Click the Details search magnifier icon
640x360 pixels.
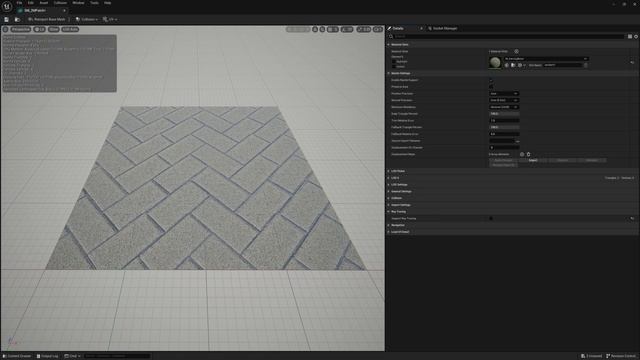[391, 36]
